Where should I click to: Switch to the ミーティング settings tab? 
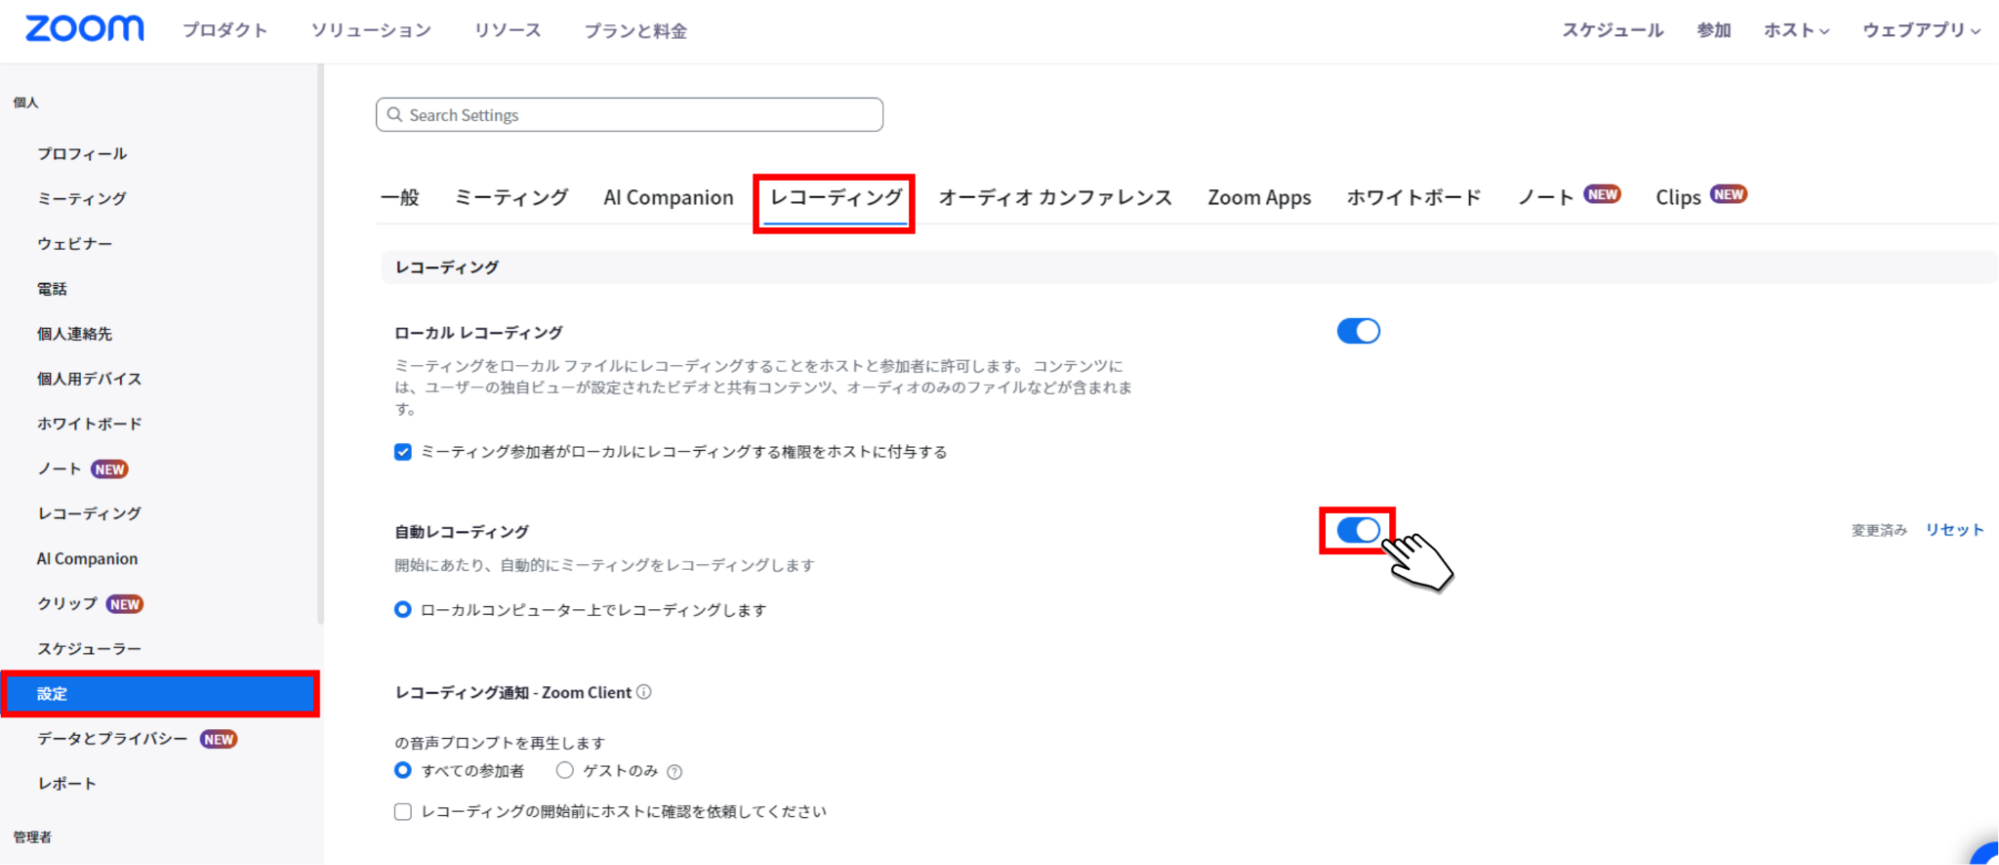coord(511,197)
